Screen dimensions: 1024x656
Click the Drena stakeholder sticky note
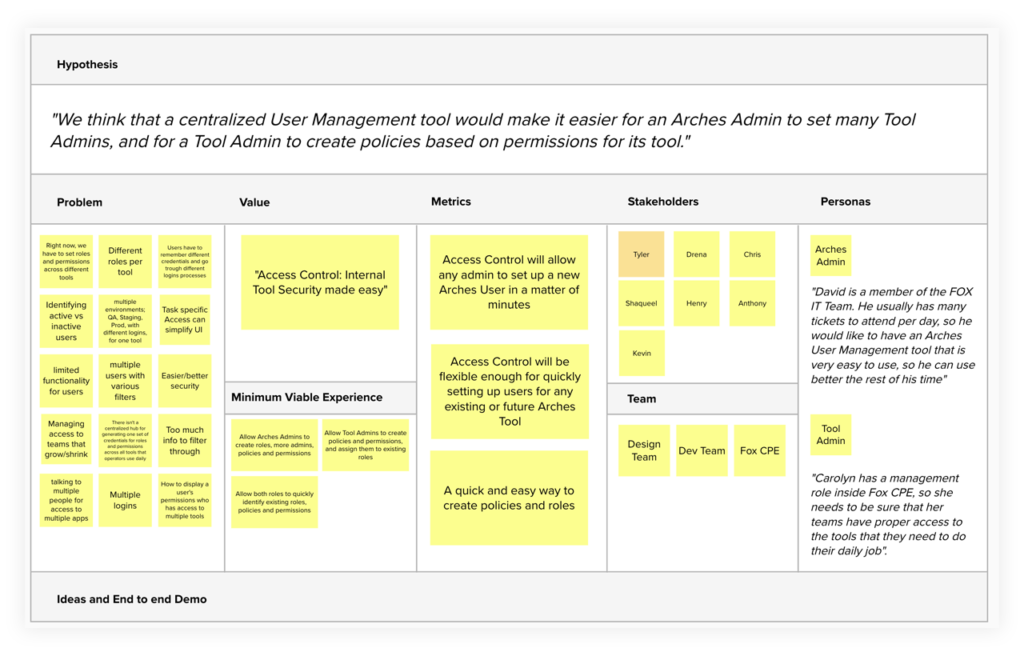[697, 254]
